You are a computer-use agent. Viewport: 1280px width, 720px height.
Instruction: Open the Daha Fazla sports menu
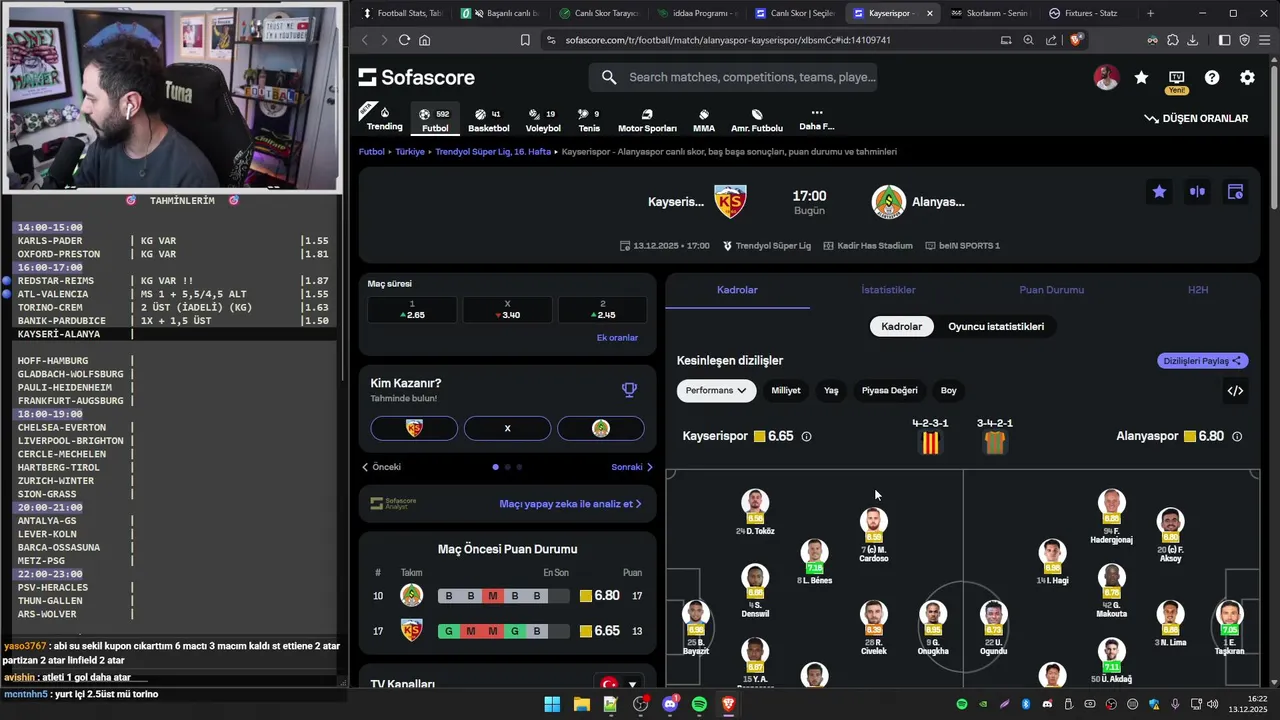tap(817, 119)
